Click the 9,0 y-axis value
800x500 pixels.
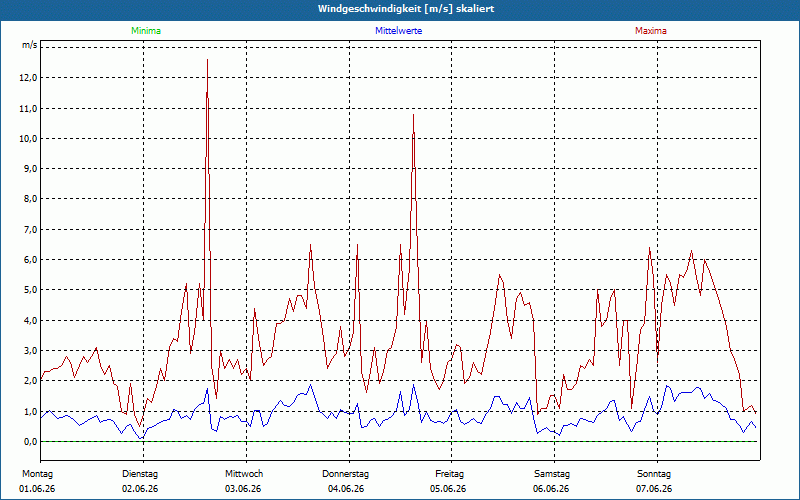(x=31, y=168)
